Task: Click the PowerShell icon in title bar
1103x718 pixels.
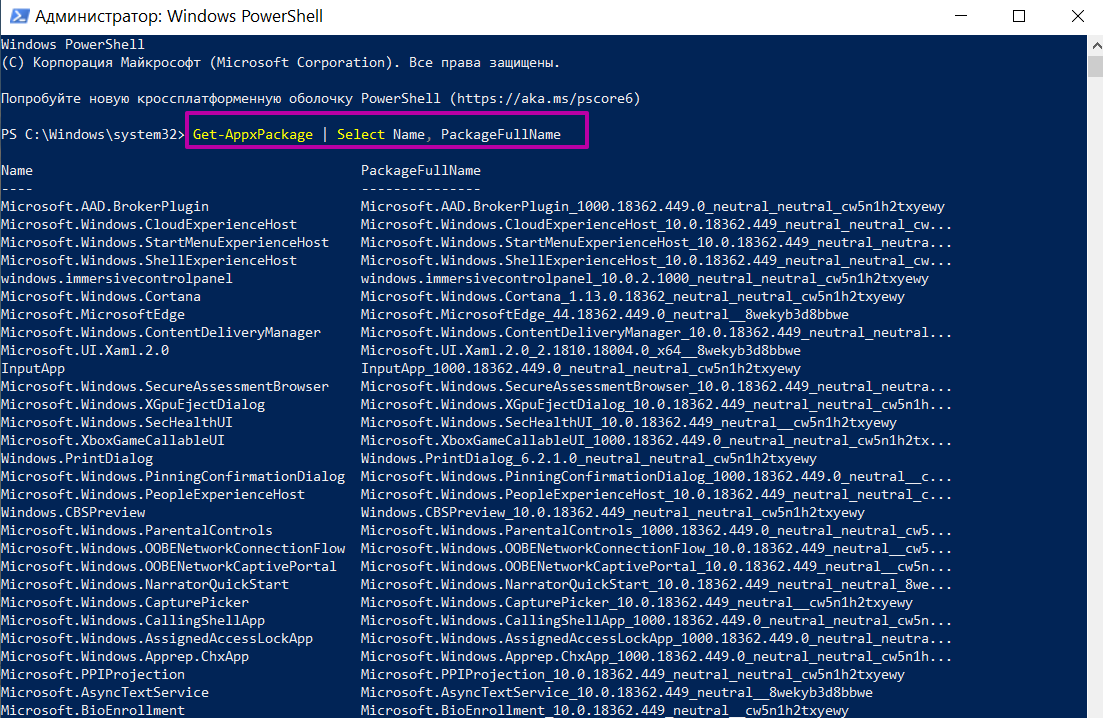Action: click(x=17, y=16)
